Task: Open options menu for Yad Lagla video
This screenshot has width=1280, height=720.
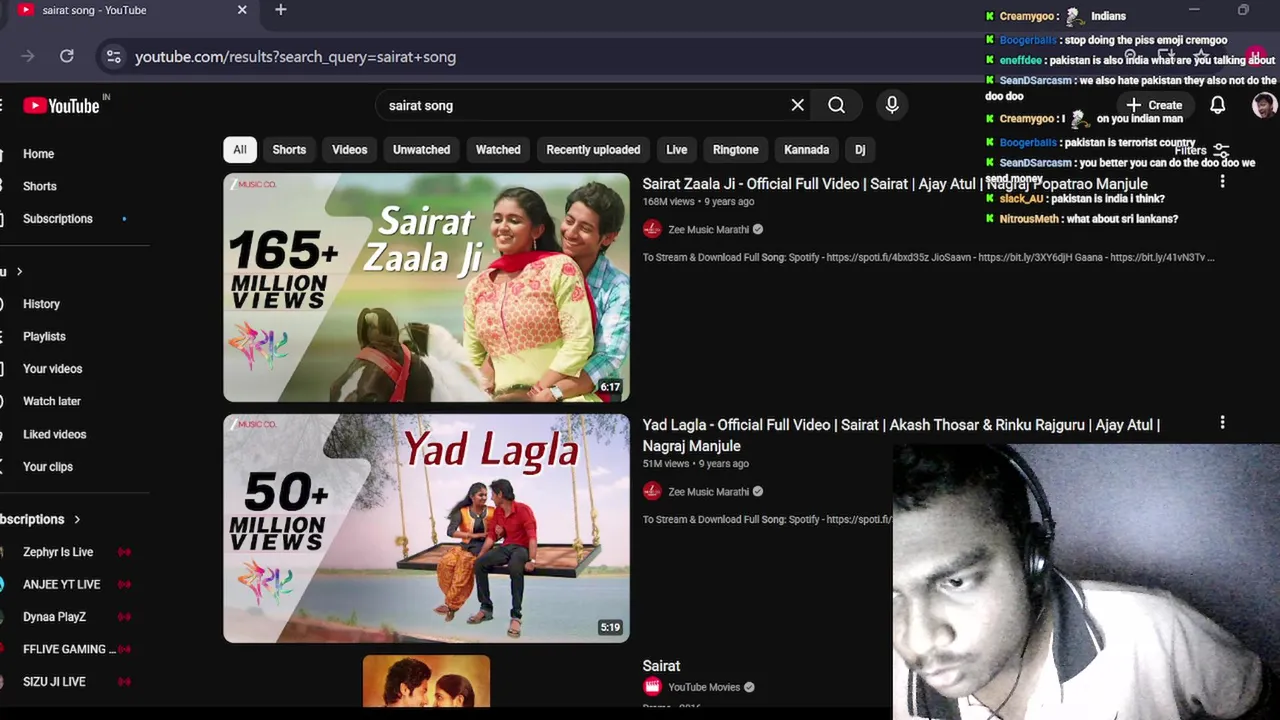Action: tap(1222, 423)
